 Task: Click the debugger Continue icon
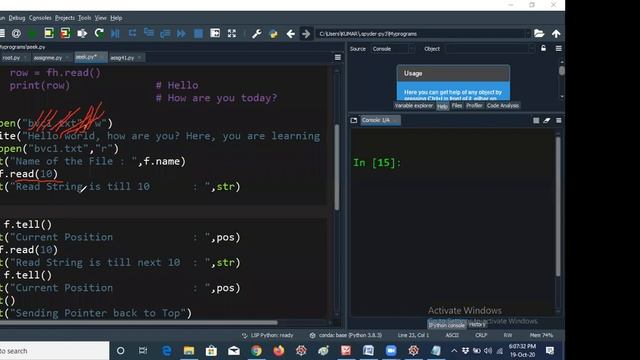182,33
